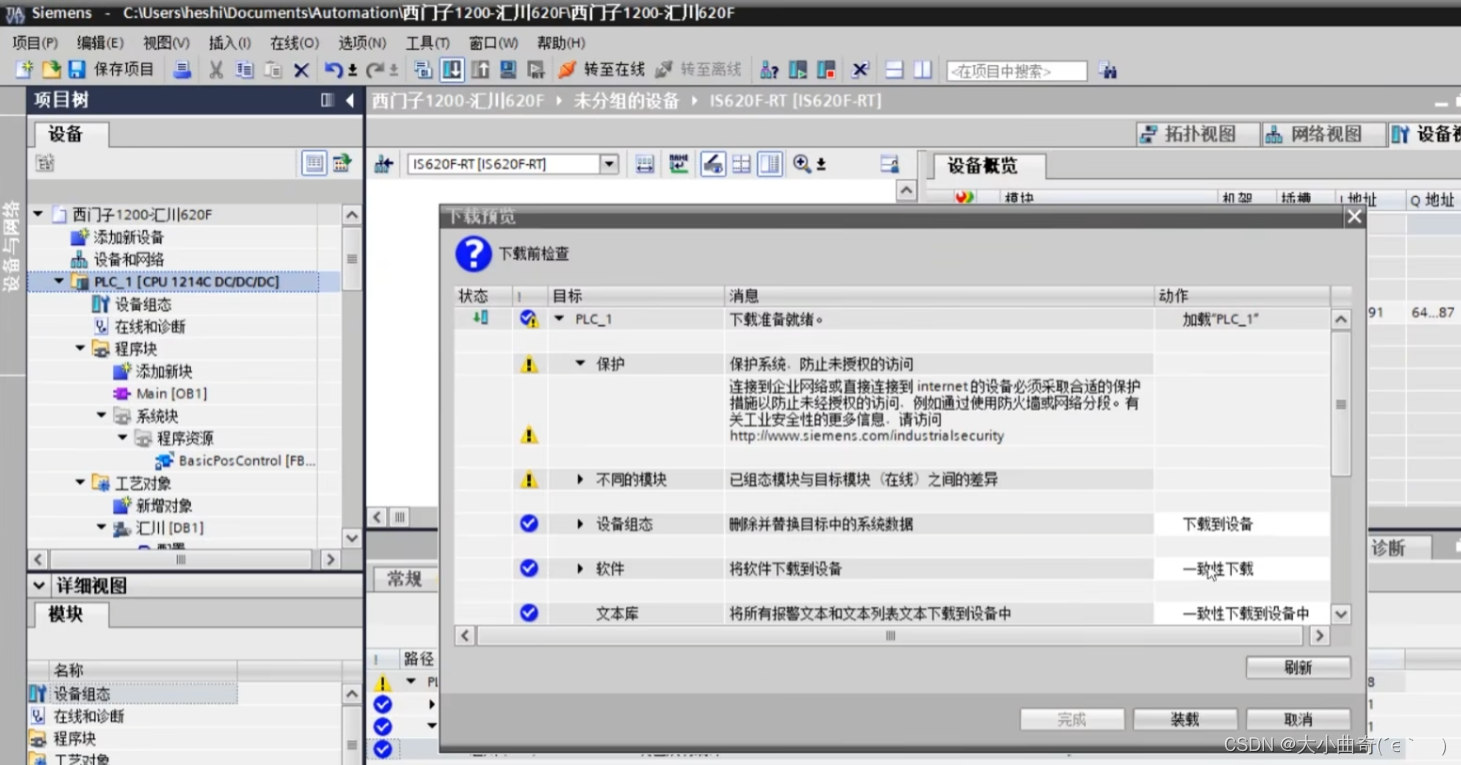Viewport: 1461px width, 765px height.
Task: Click the Open project toolbar icon
Action: click(50, 70)
